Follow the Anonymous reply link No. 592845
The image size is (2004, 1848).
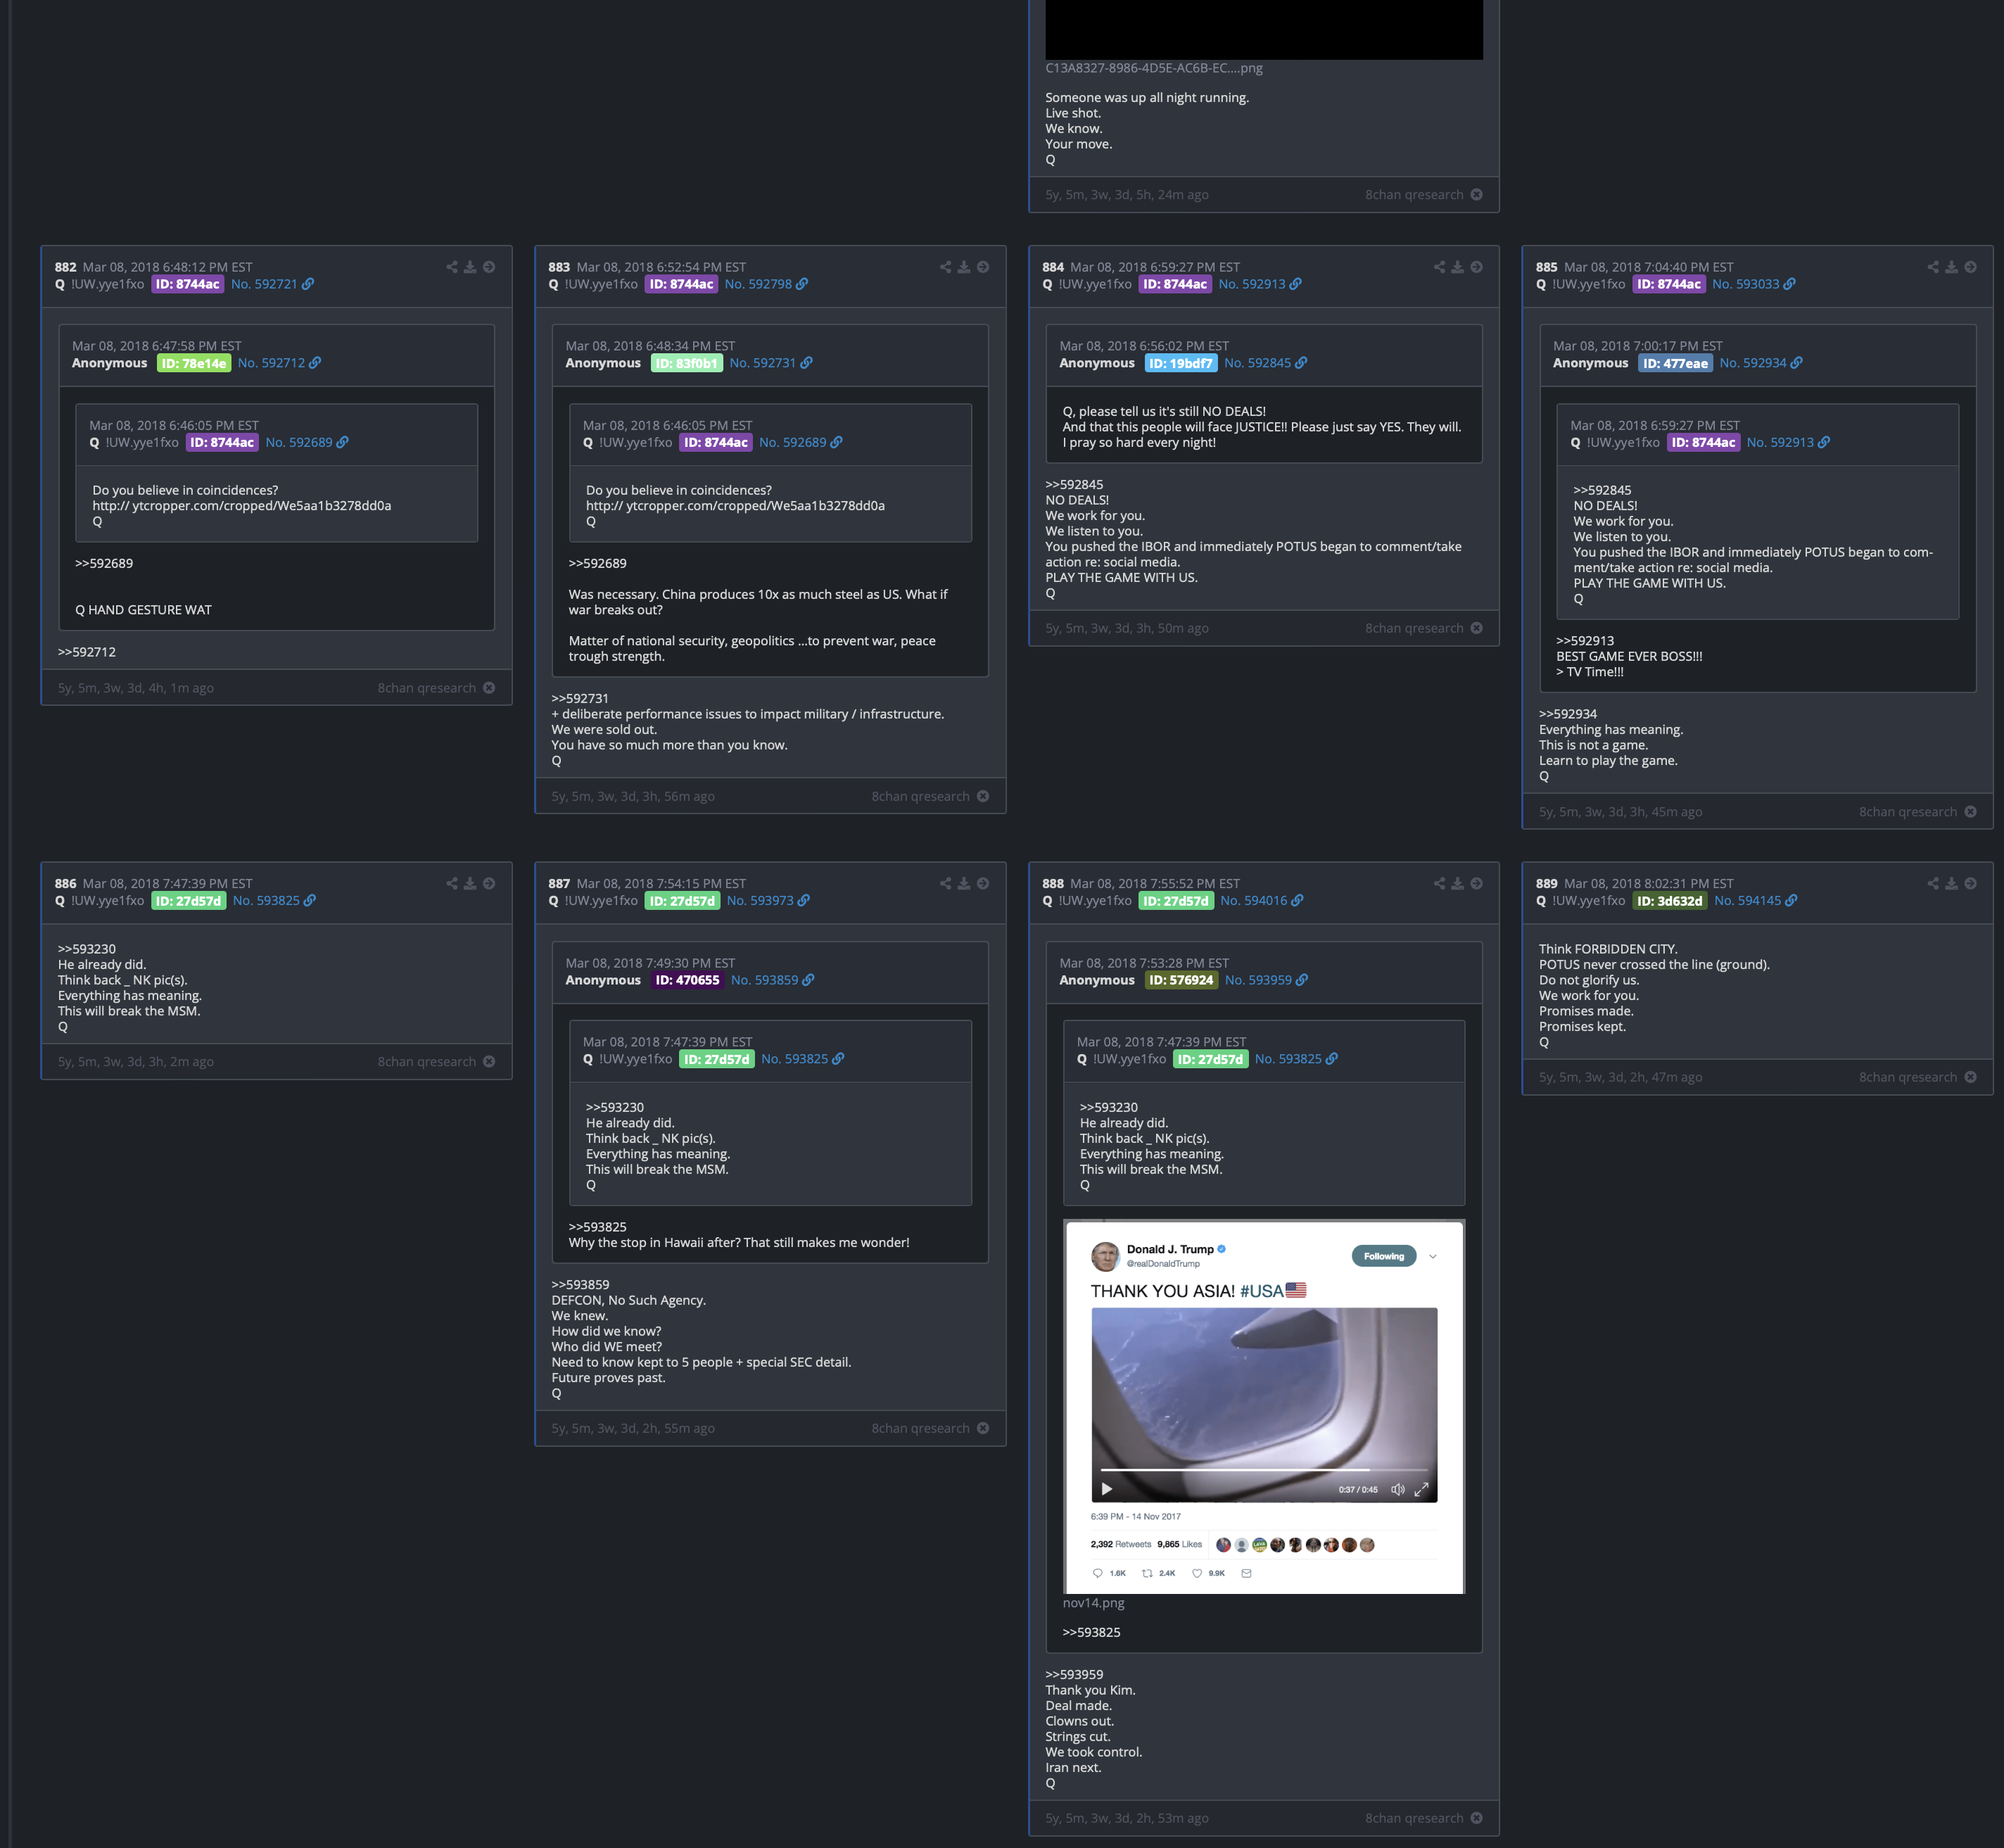[x=1265, y=363]
